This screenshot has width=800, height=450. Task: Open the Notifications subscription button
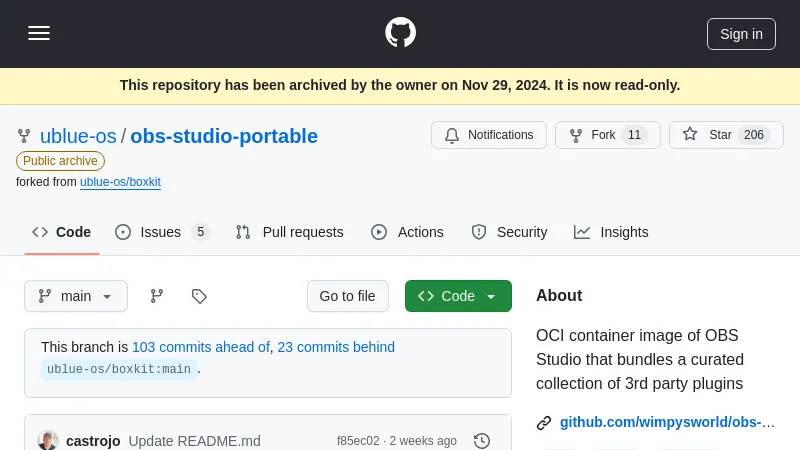click(x=489, y=135)
